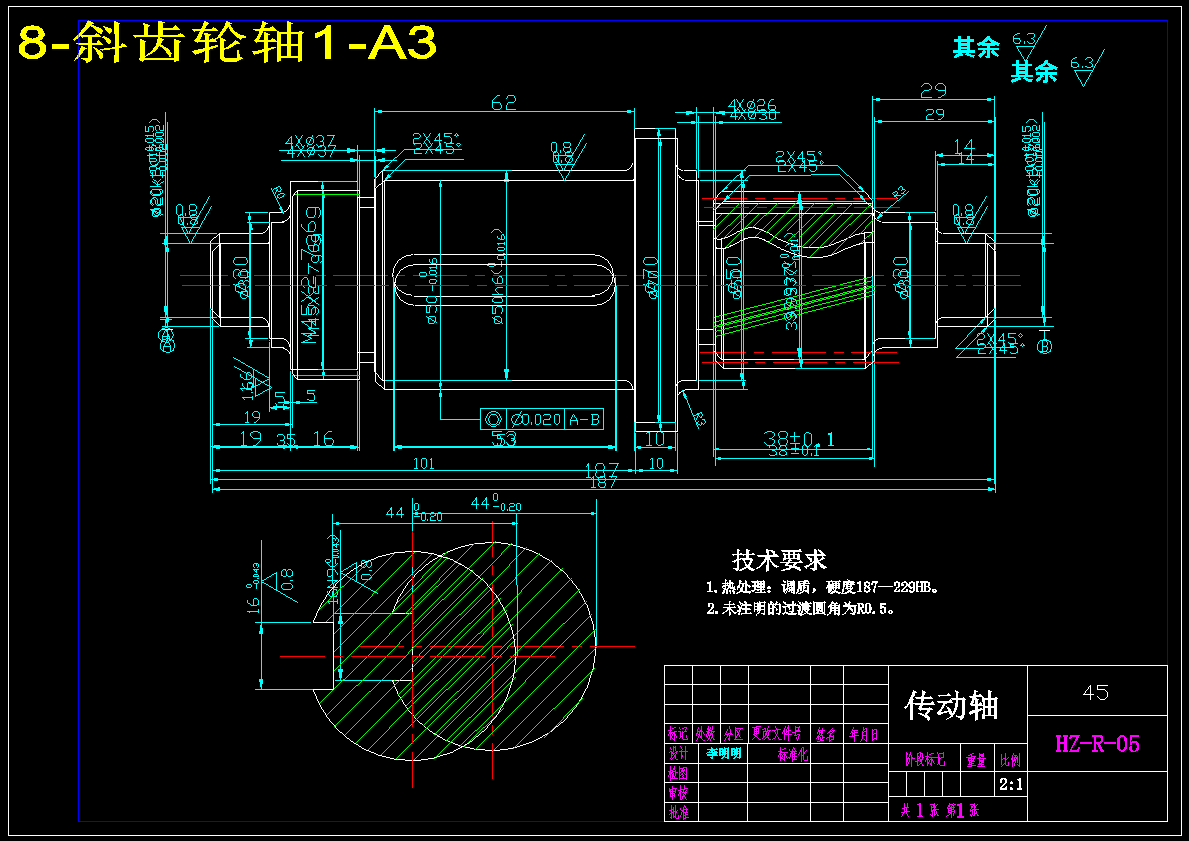
Task: Select the drawing number HZ-R-05
Action: [x=1097, y=744]
